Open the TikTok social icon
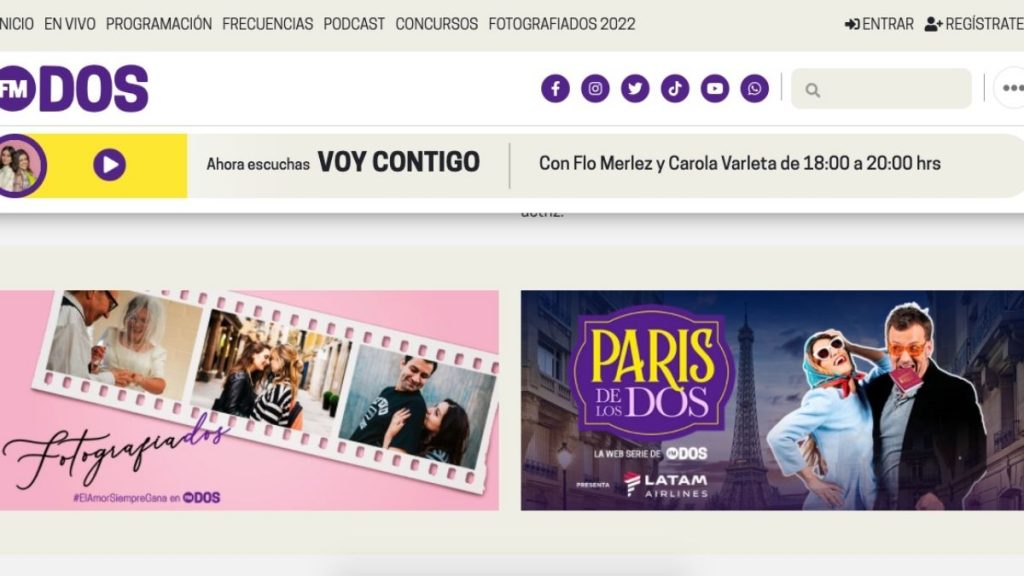 tap(675, 88)
